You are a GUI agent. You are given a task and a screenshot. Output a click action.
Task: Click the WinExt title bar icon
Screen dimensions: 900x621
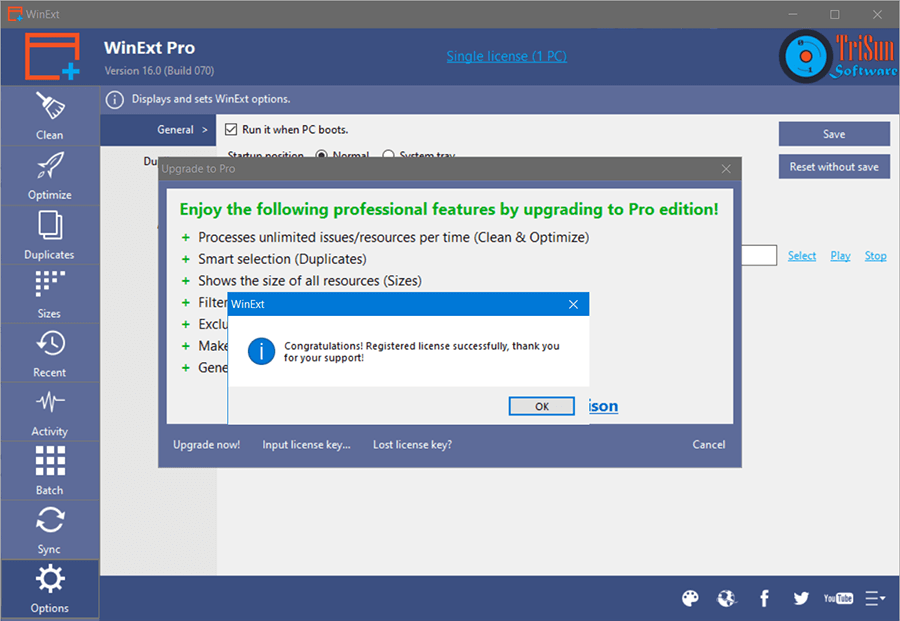coord(15,14)
